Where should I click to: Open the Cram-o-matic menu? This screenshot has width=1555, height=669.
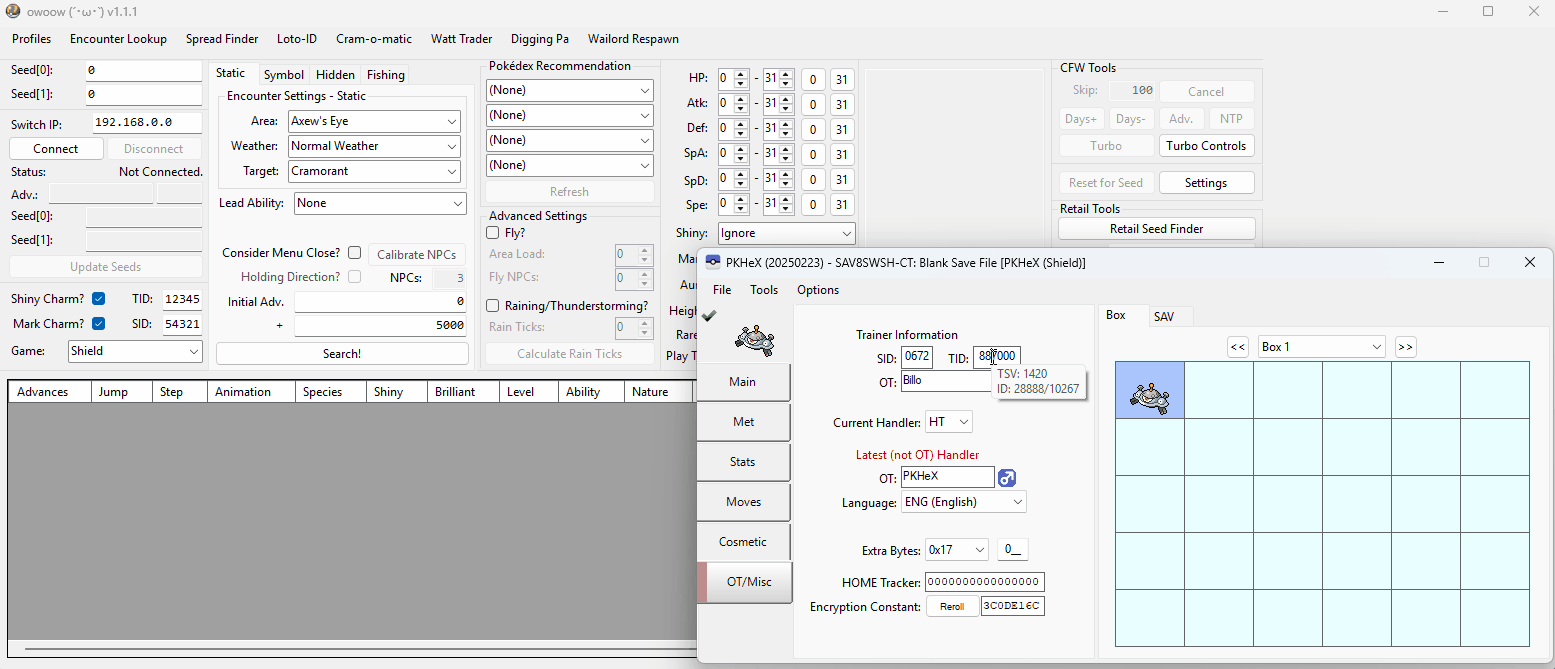pyautogui.click(x=374, y=39)
